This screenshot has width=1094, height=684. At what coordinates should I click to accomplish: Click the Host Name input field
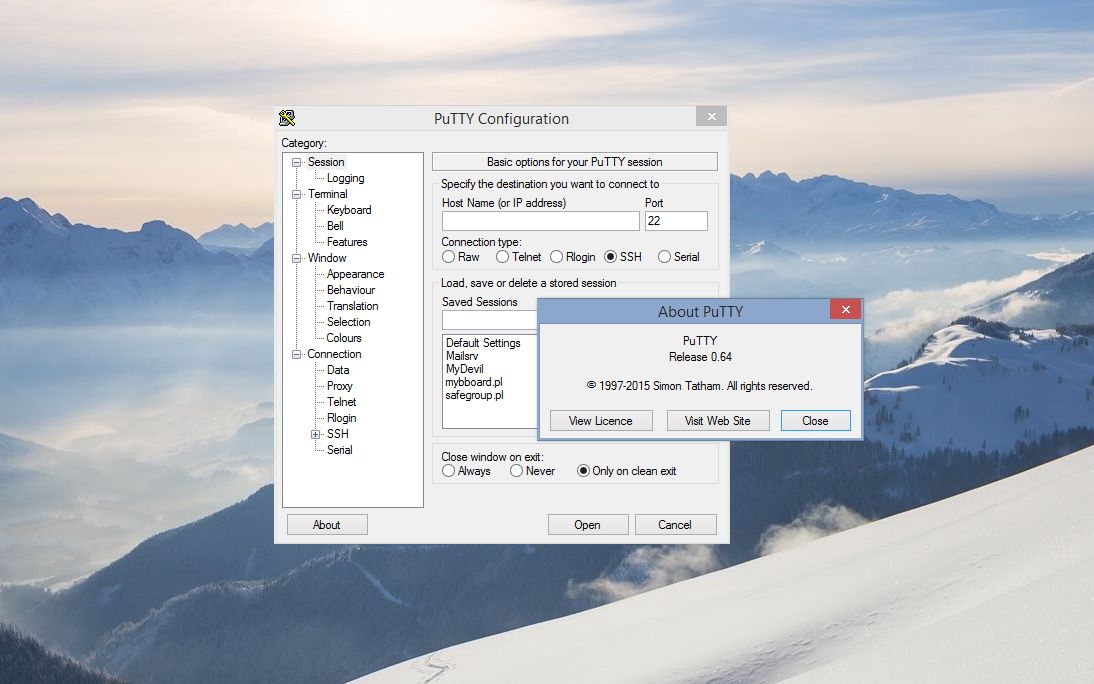point(541,221)
